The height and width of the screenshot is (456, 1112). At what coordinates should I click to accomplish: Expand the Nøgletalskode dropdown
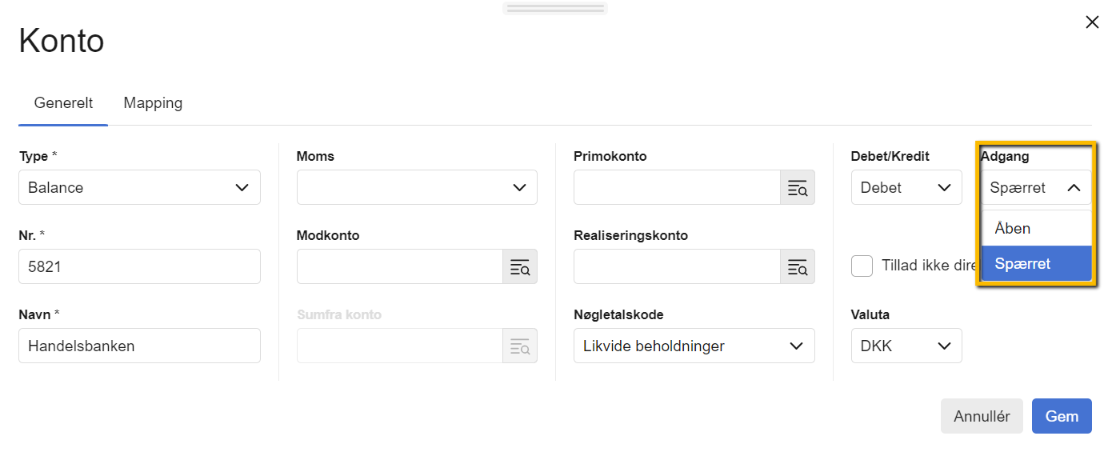694,346
